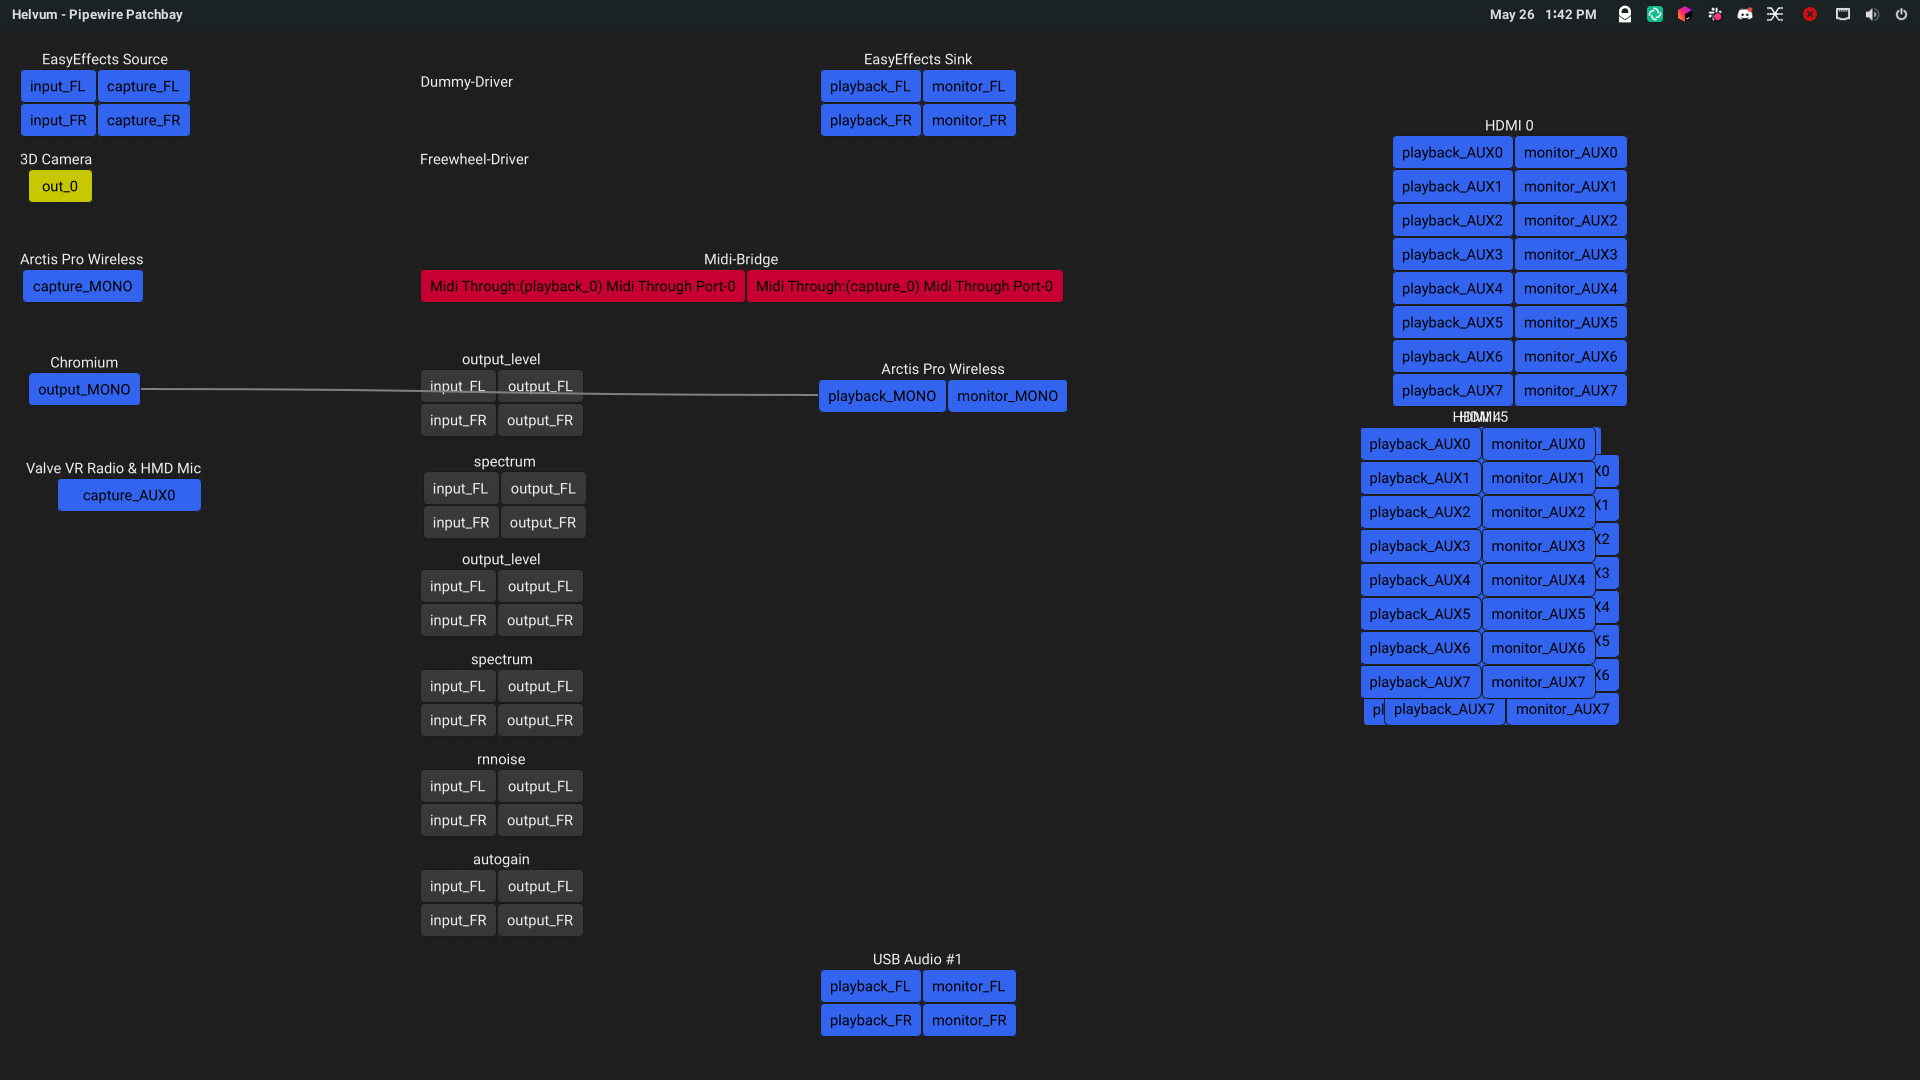This screenshot has width=1920, height=1080.
Task: Select output_MONO on the Chromium node
Action: point(84,389)
